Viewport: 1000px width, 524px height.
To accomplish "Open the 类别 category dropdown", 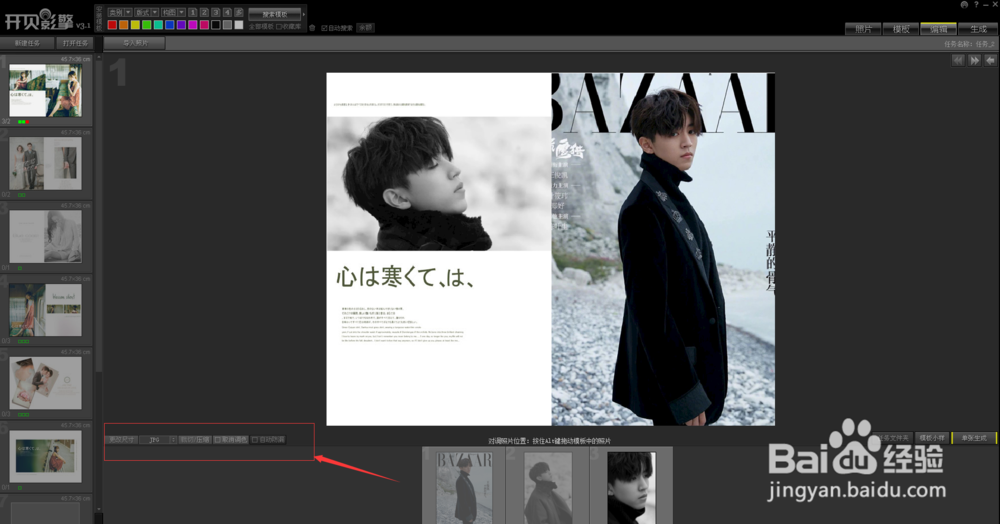I will (x=119, y=13).
